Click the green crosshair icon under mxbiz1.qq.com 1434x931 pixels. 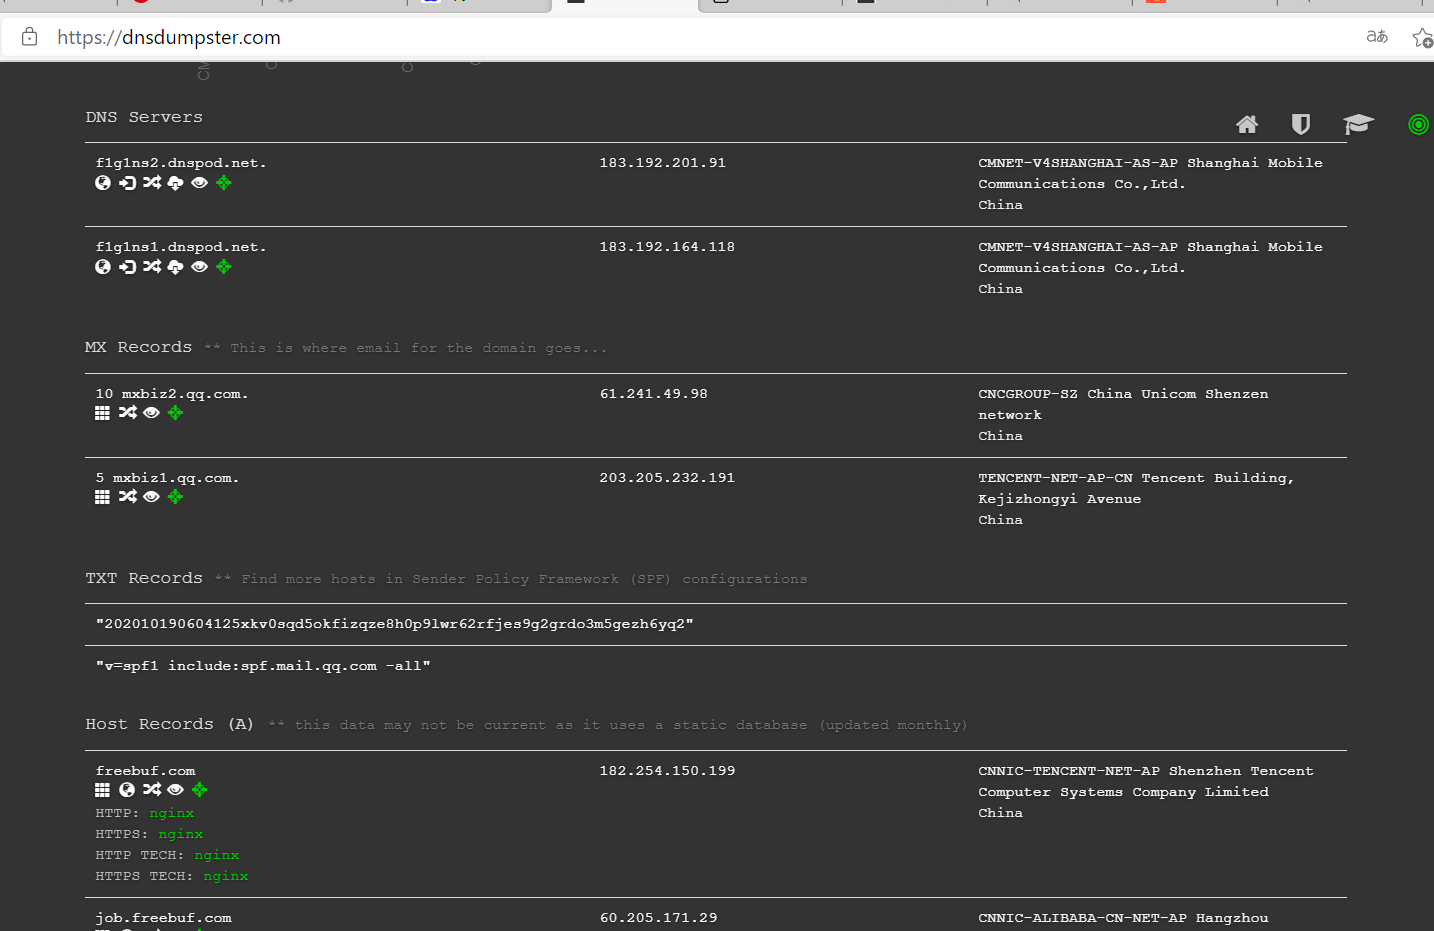[x=175, y=497]
